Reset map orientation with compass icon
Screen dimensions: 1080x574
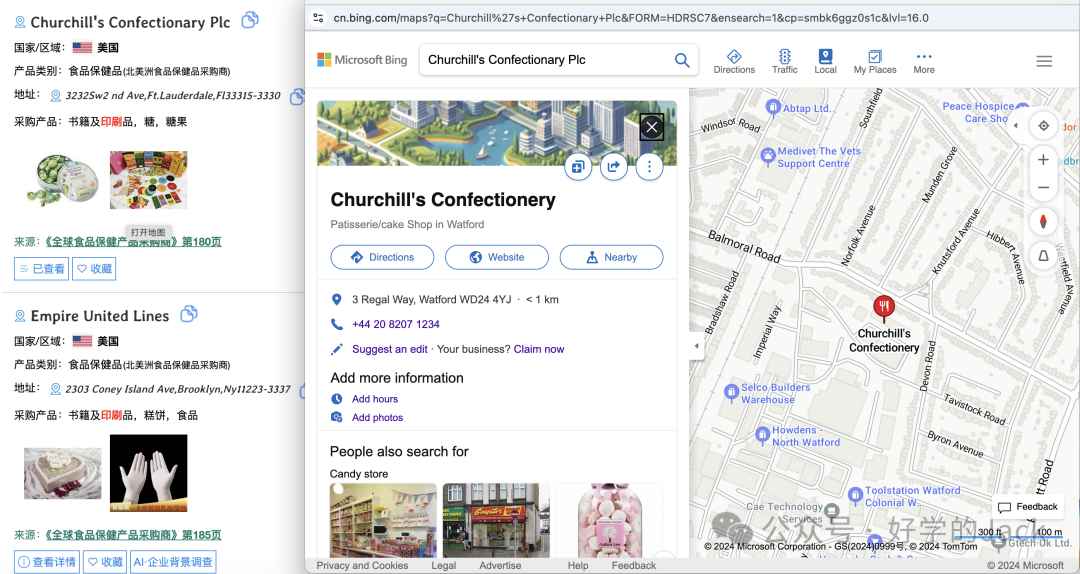point(1043,222)
